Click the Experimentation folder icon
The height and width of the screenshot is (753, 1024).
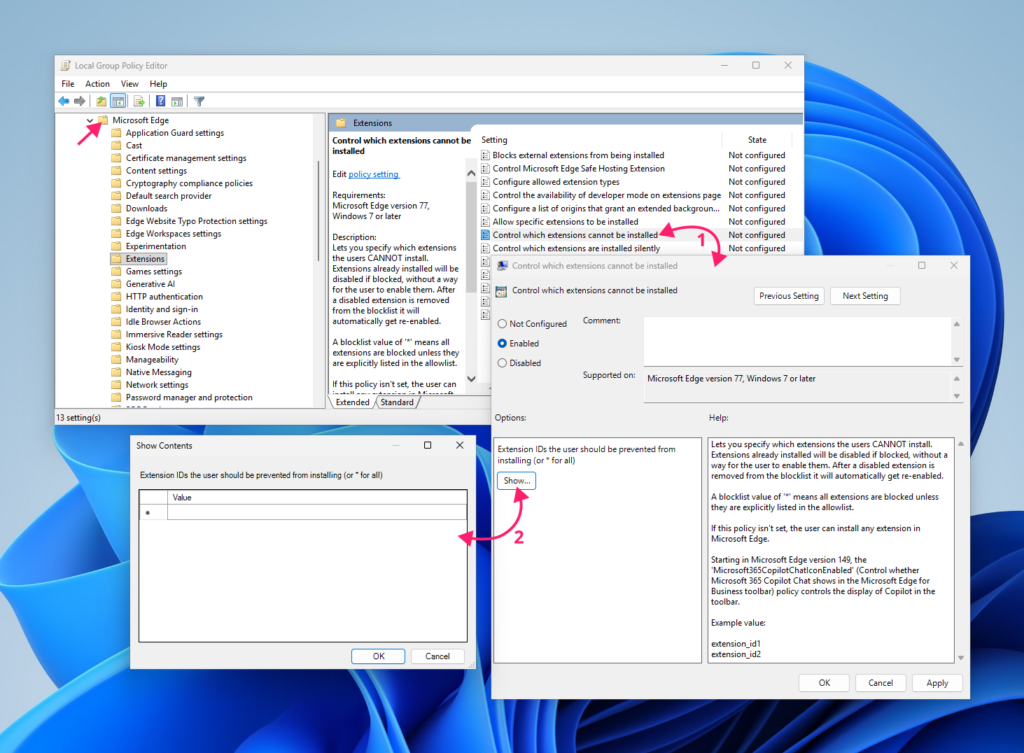point(116,246)
